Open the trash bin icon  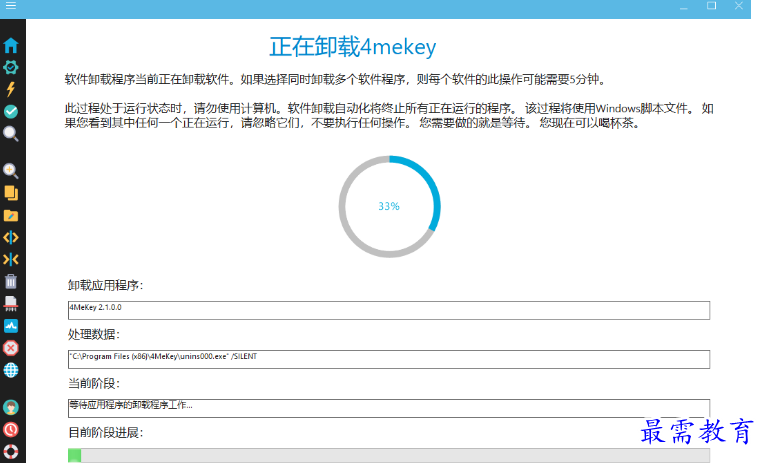(x=11, y=281)
